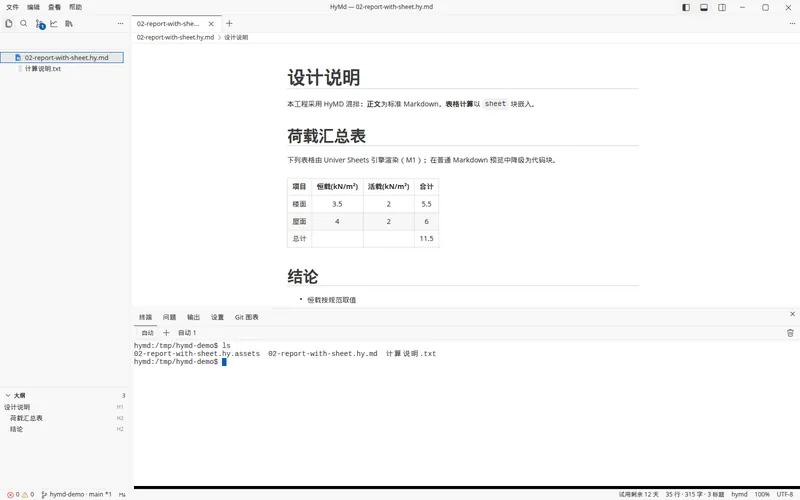The image size is (800, 500).
Task: Switch to the 输出 panel tab
Action: (193, 317)
